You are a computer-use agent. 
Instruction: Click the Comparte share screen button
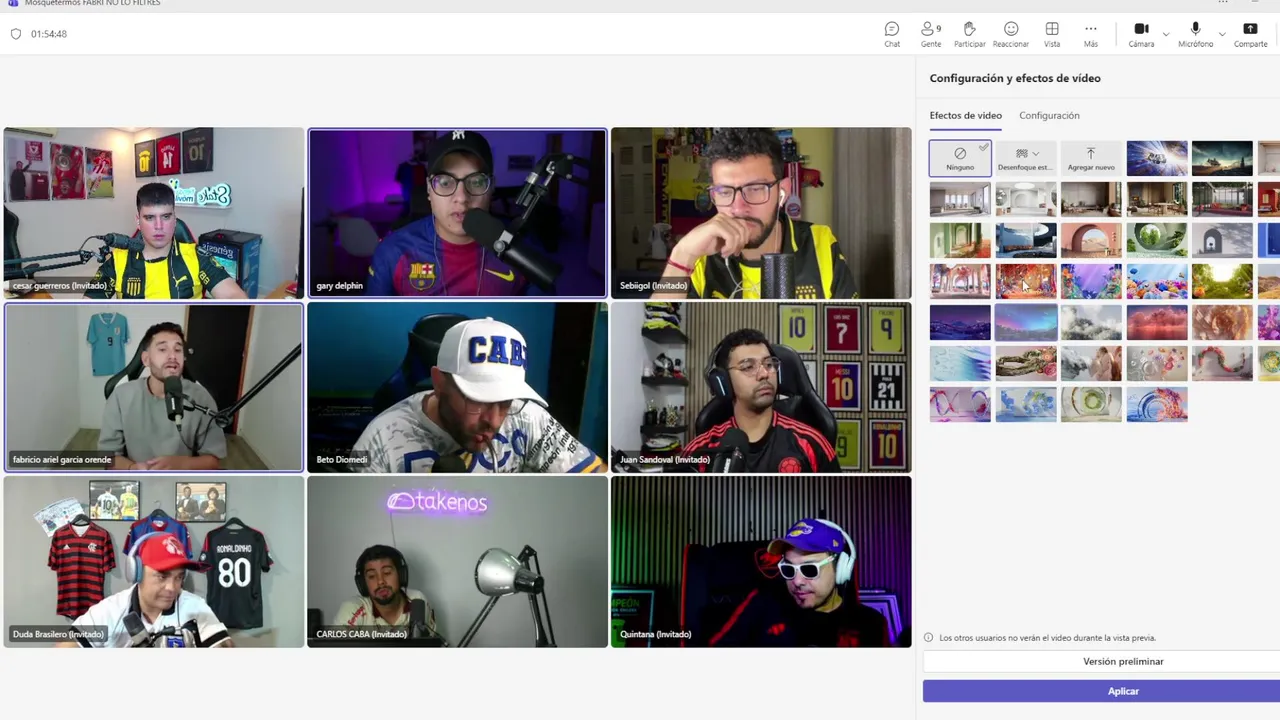[x=1250, y=34]
